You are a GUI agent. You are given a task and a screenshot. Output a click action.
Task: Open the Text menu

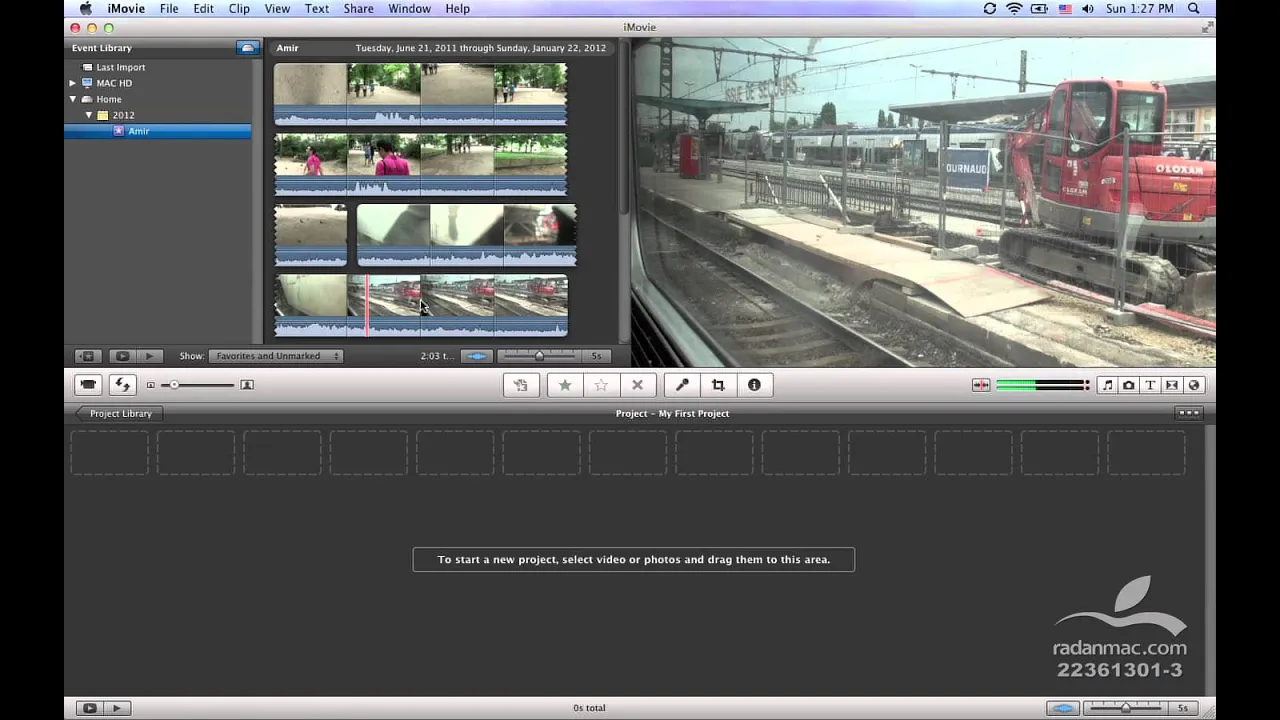pyautogui.click(x=317, y=9)
